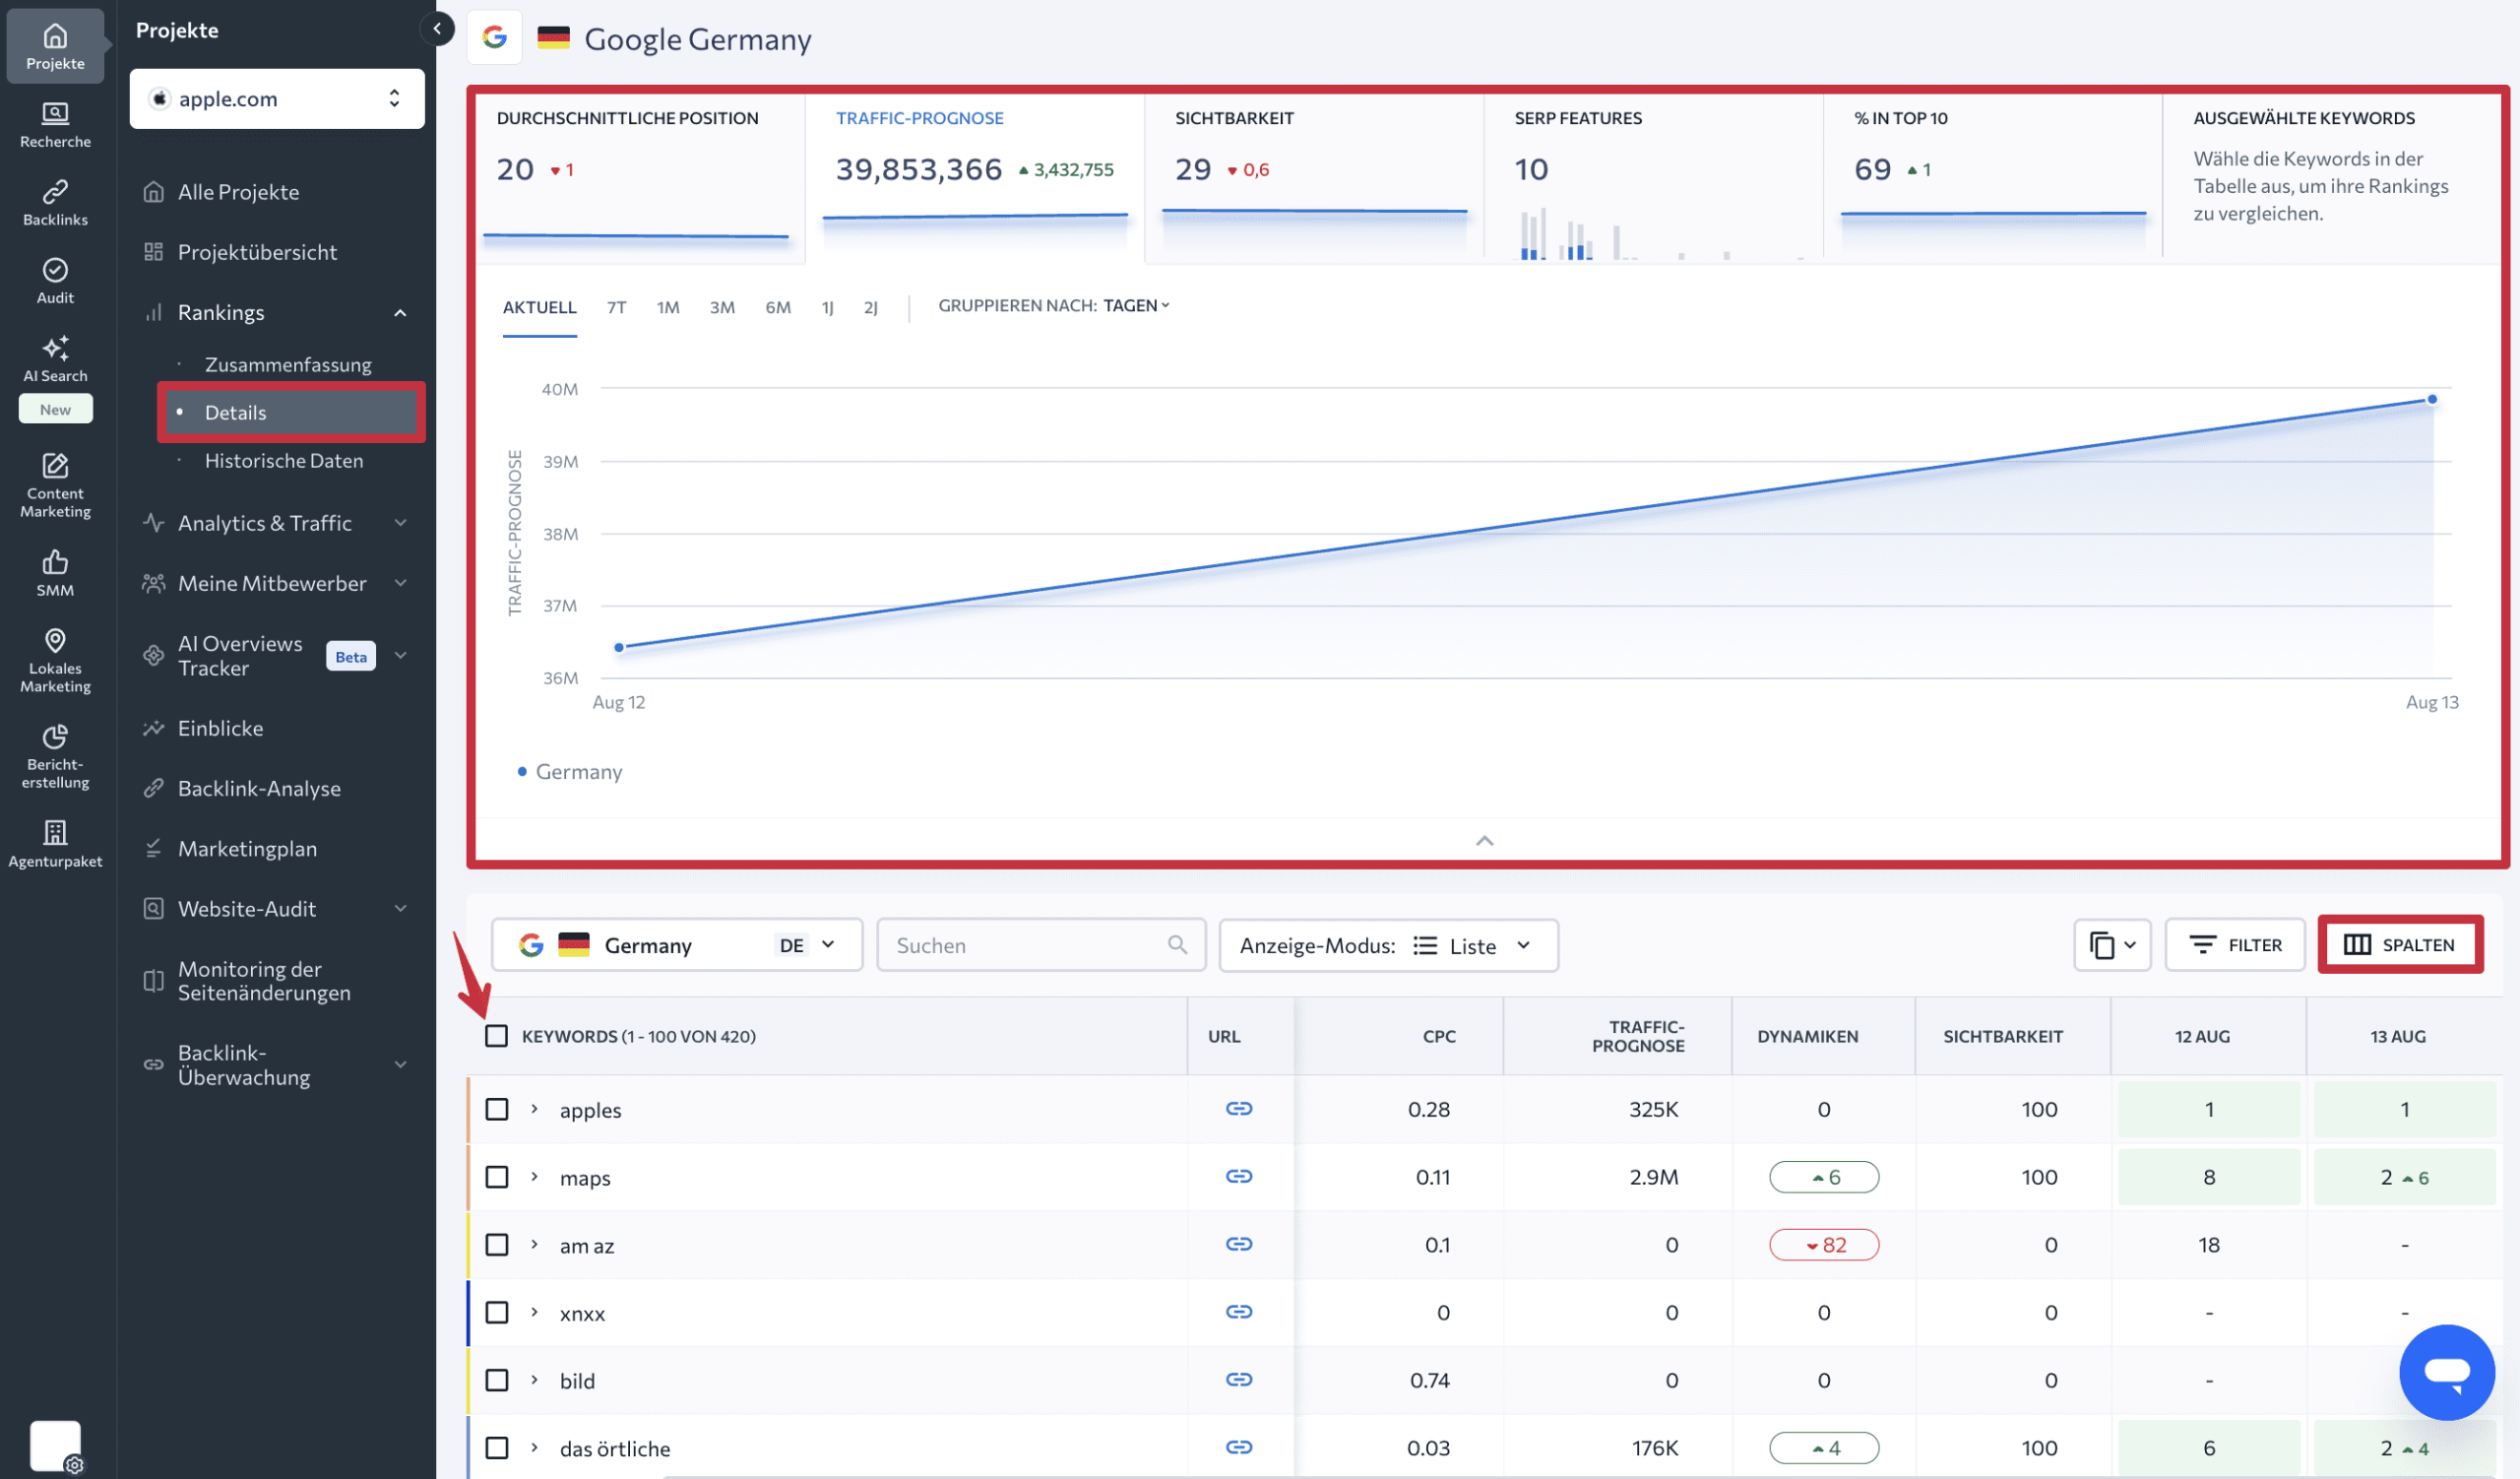Tick the checkbox for bild keyword
Image resolution: width=2520 pixels, height=1479 pixels.
(496, 1380)
